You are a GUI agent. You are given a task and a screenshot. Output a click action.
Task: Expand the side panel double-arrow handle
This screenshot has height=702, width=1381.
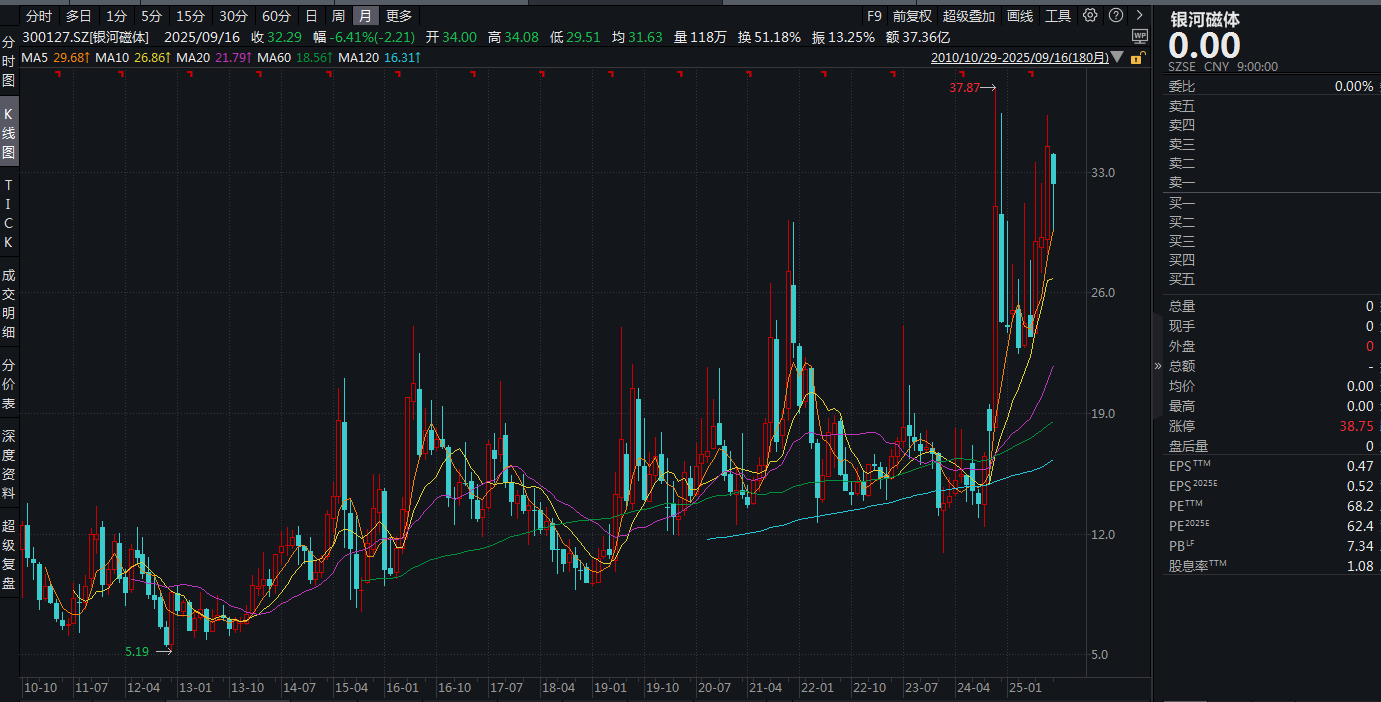pos(1158,366)
